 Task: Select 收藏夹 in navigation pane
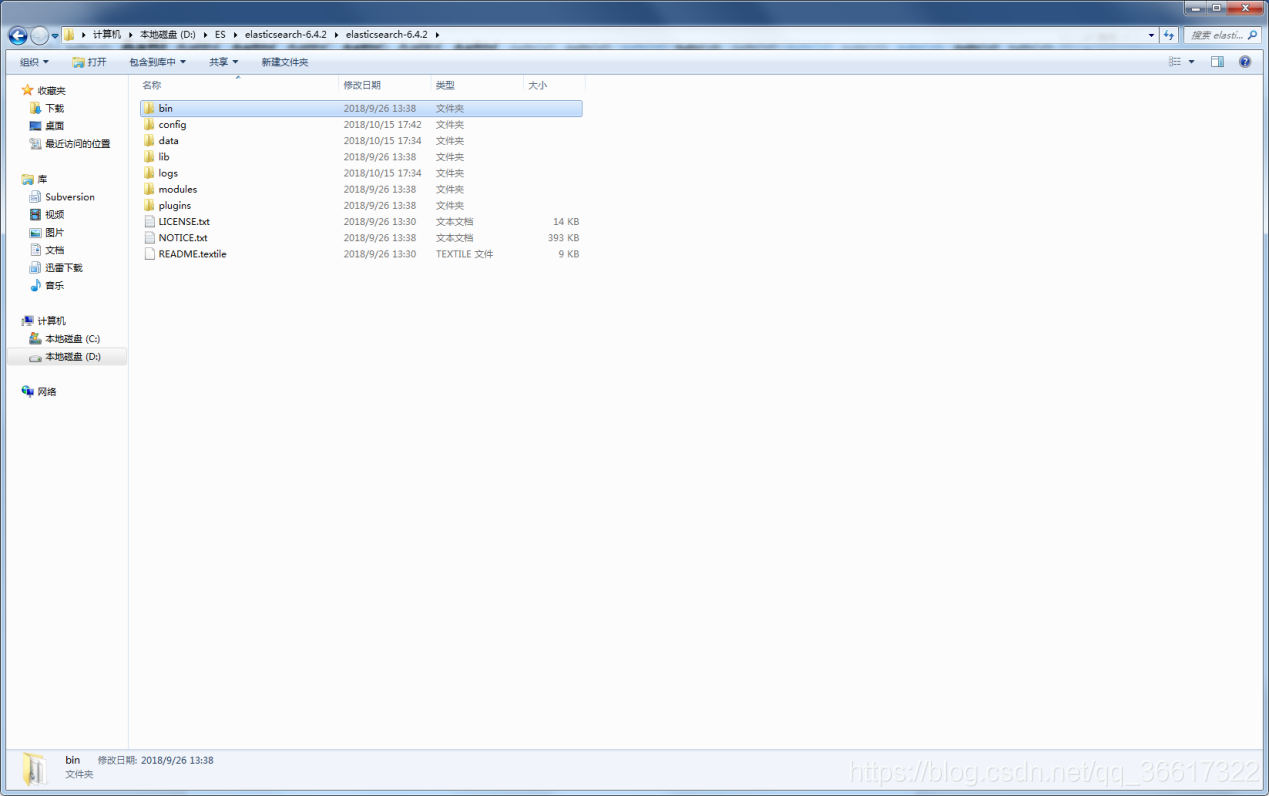click(51, 90)
